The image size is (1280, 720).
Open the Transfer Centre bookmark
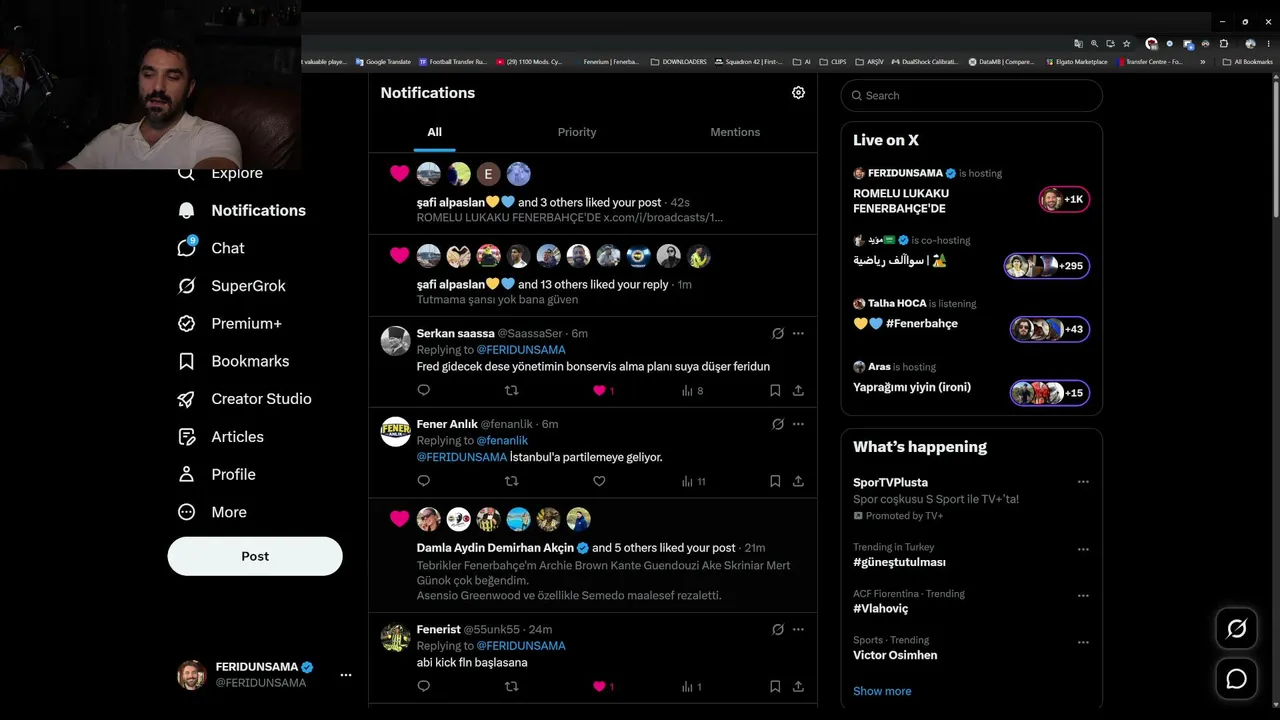[x=1150, y=62]
